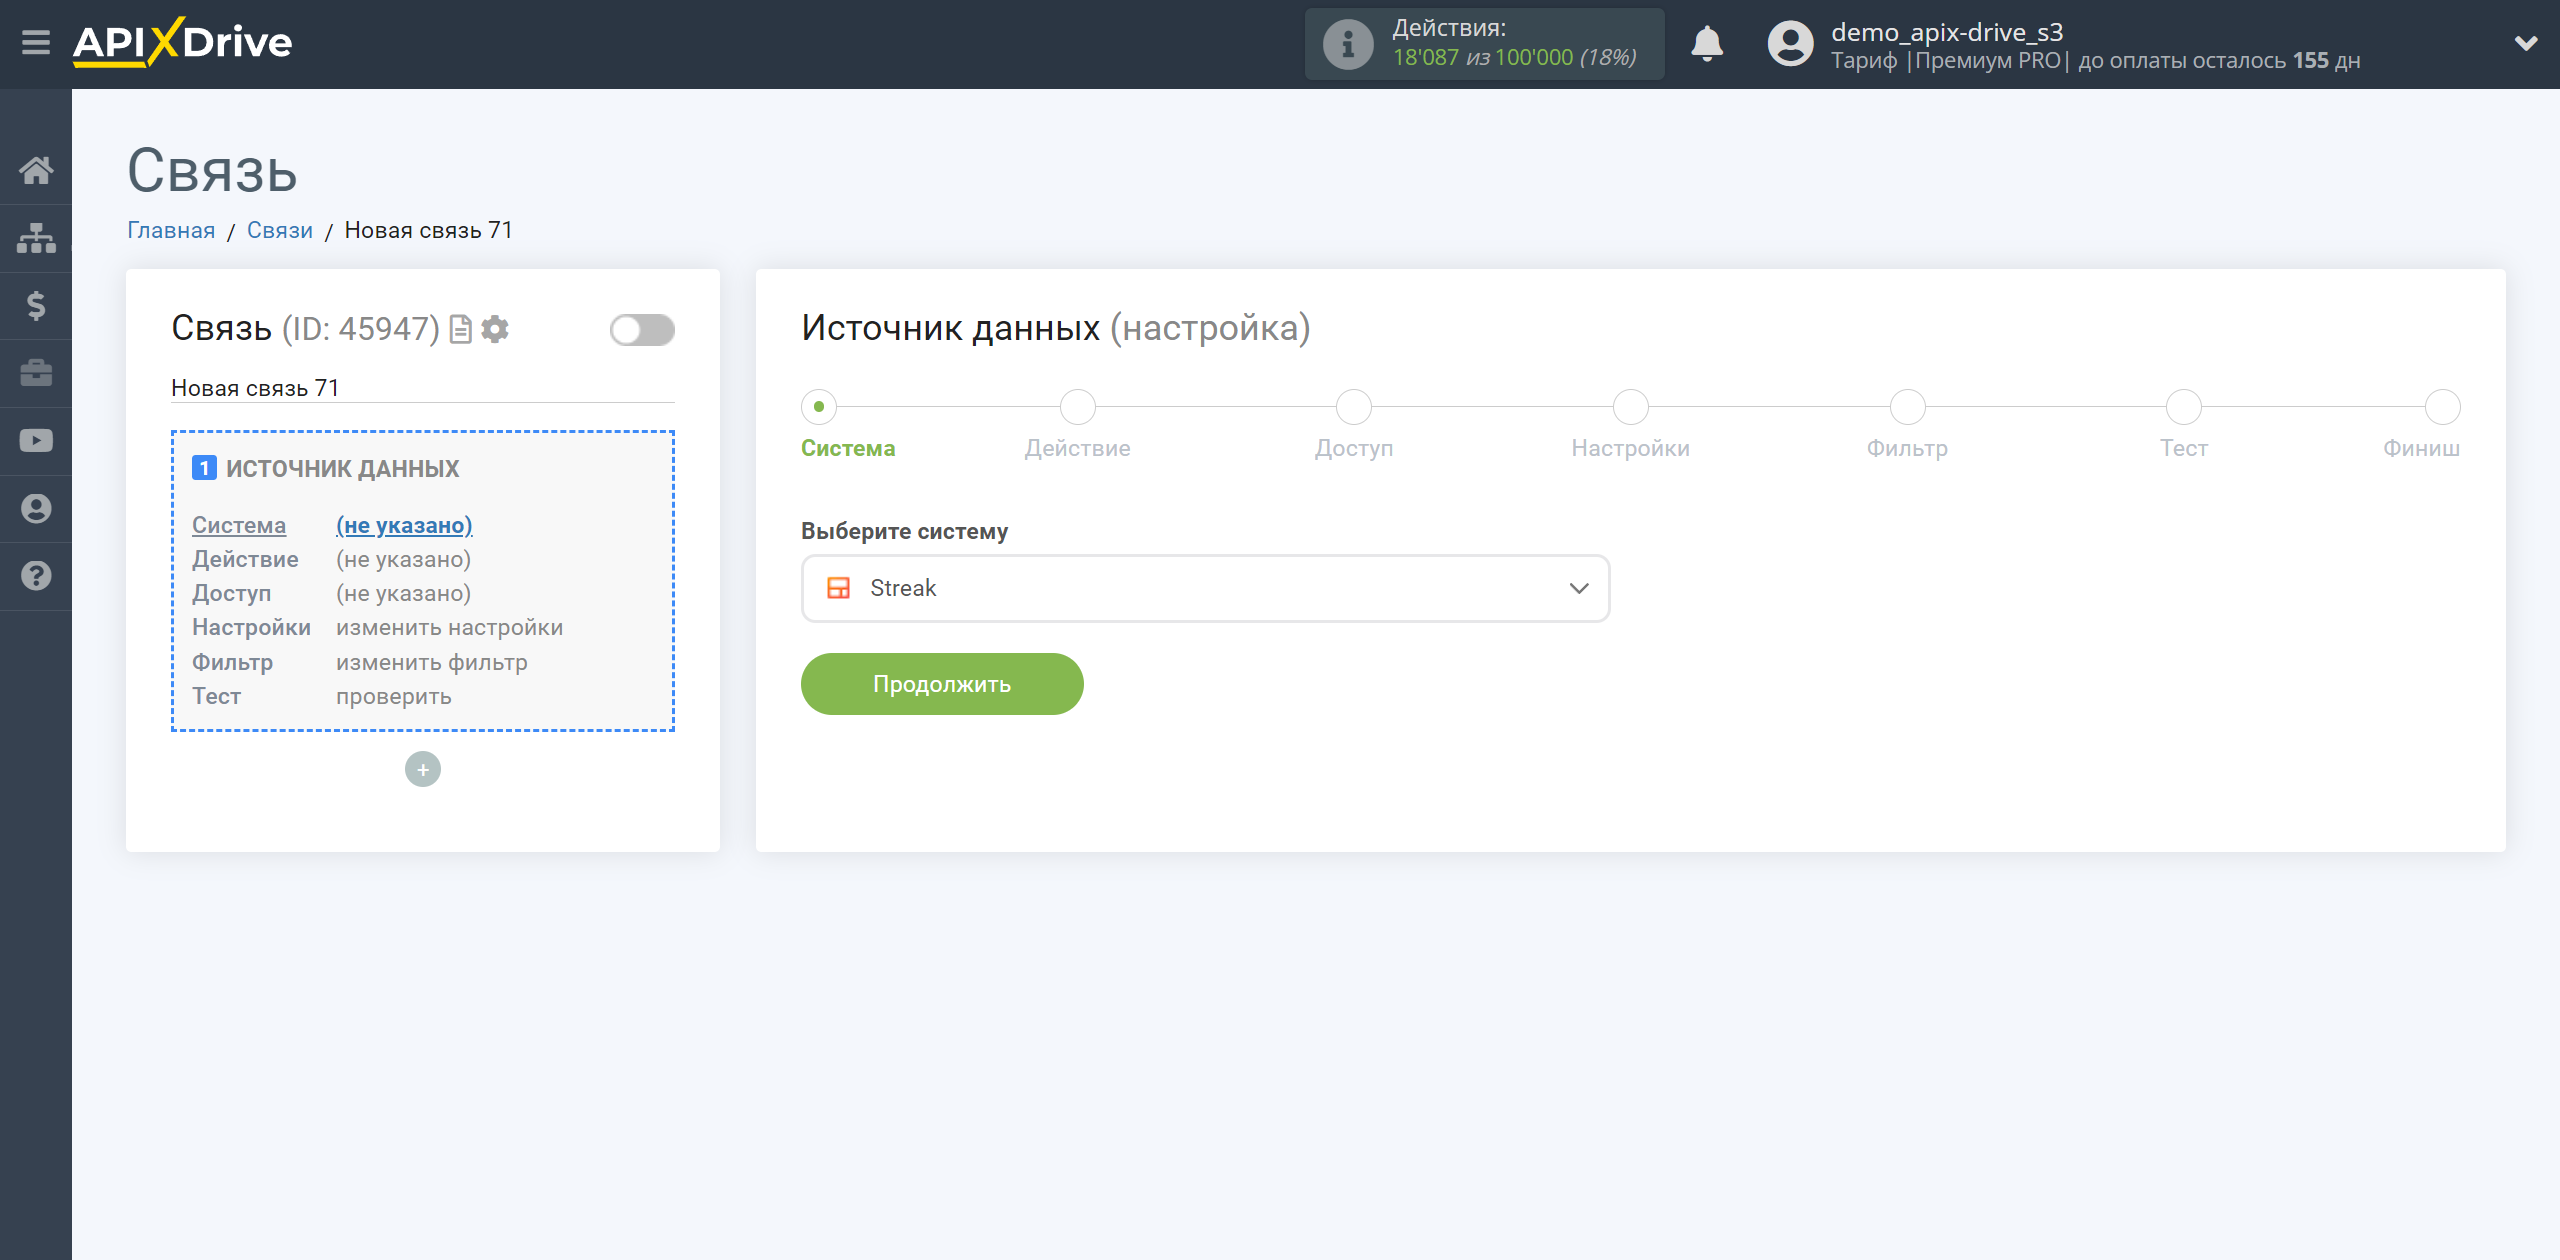Image resolution: width=2560 pixels, height=1260 pixels.
Task: Toggle the connection enable/disable switch
Action: pyautogui.click(x=642, y=330)
